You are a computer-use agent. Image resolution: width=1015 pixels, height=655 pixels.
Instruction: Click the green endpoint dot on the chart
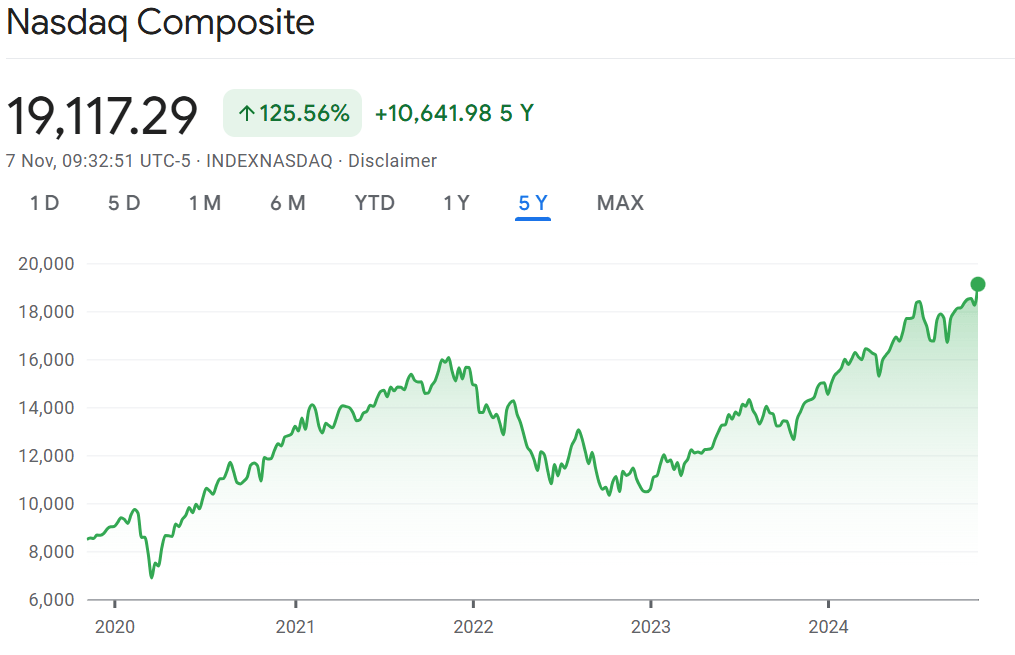point(978,285)
